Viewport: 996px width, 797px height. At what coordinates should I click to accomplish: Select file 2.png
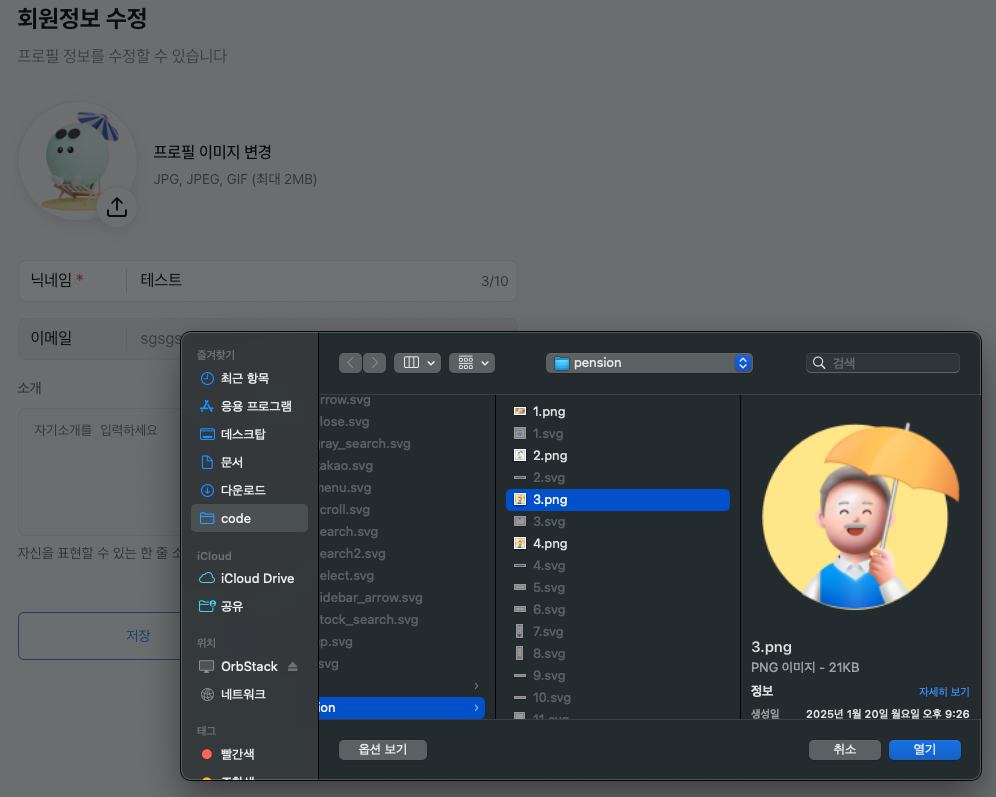(x=617, y=455)
